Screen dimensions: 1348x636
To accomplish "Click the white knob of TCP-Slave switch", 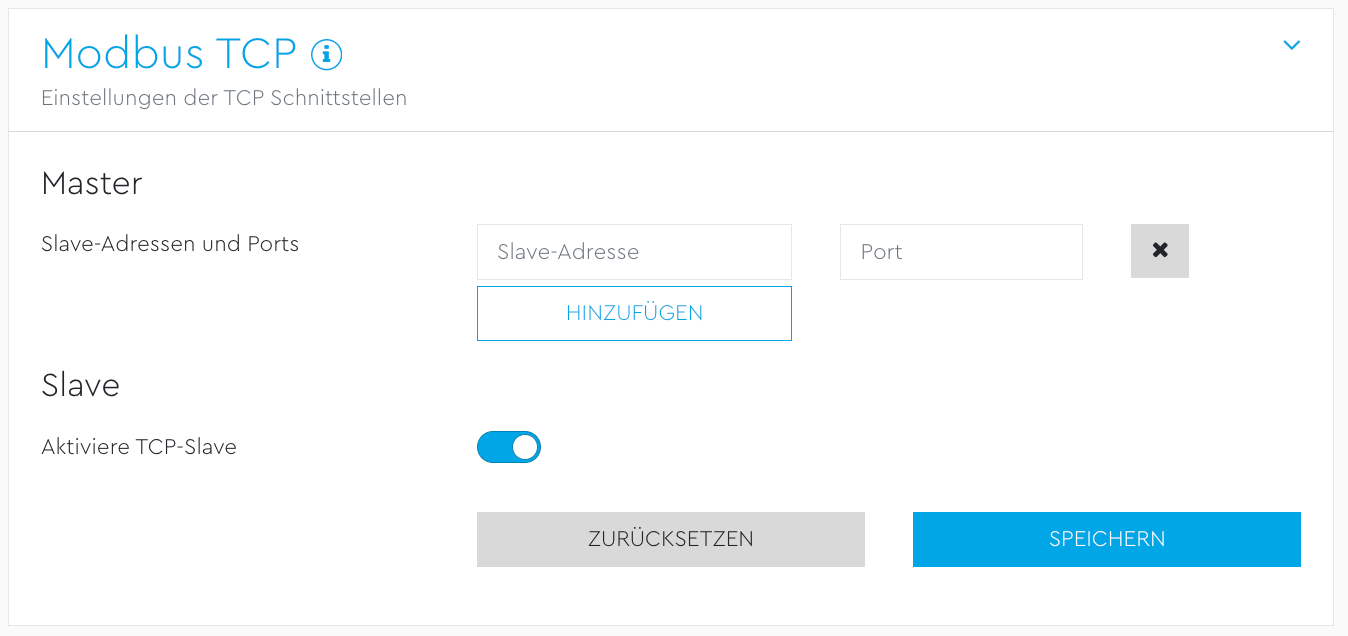I will click(x=525, y=447).
